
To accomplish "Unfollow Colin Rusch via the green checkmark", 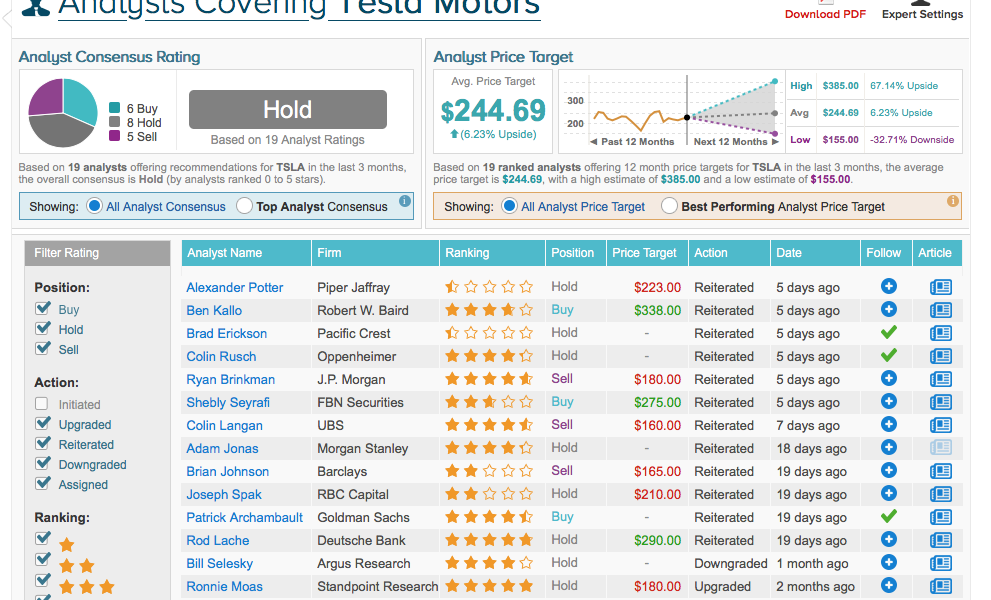I will pyautogui.click(x=889, y=355).
